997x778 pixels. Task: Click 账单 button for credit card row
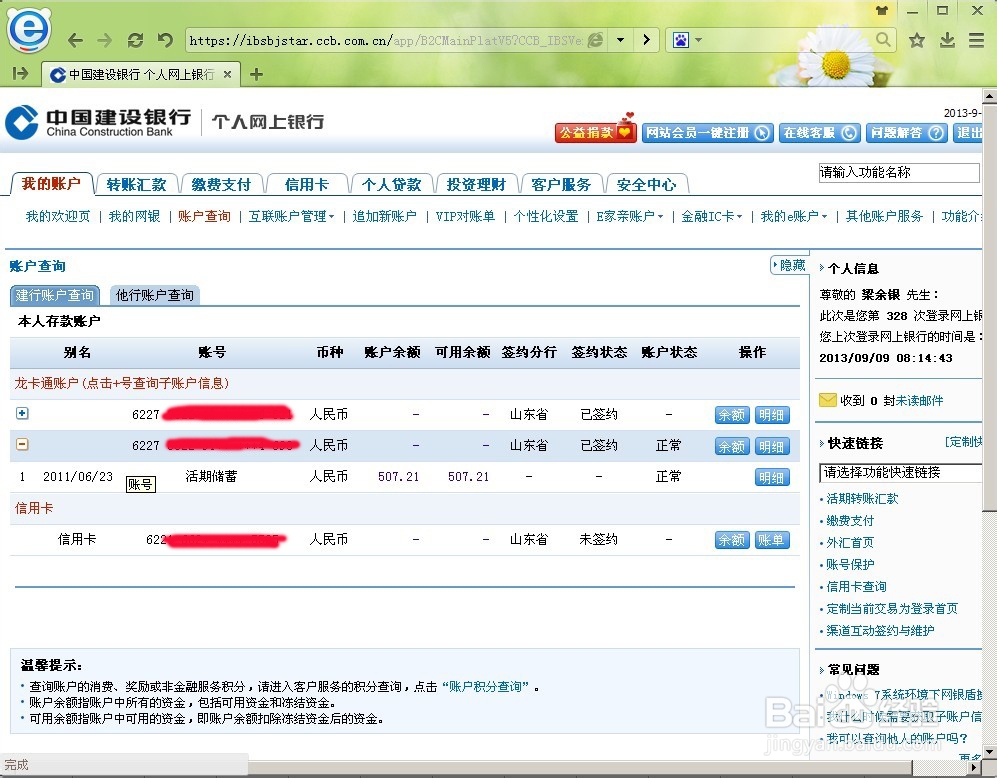click(x=772, y=540)
